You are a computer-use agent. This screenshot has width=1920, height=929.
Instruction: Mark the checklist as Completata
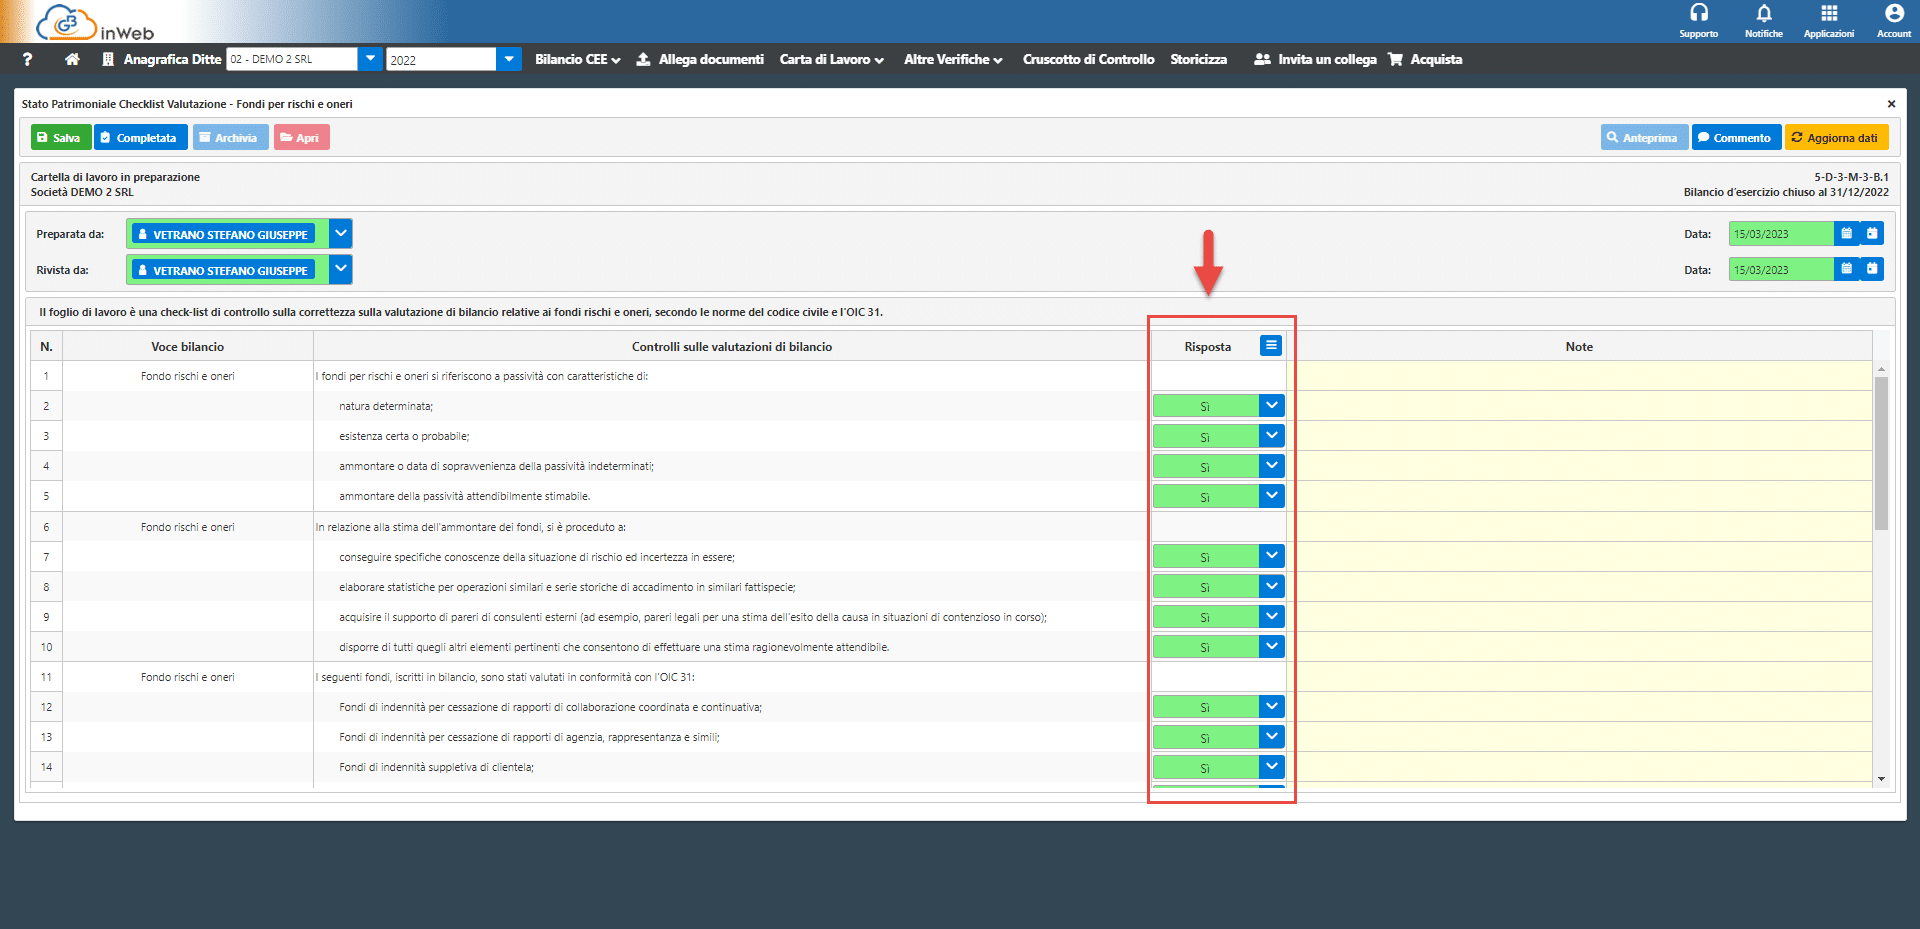tap(141, 137)
